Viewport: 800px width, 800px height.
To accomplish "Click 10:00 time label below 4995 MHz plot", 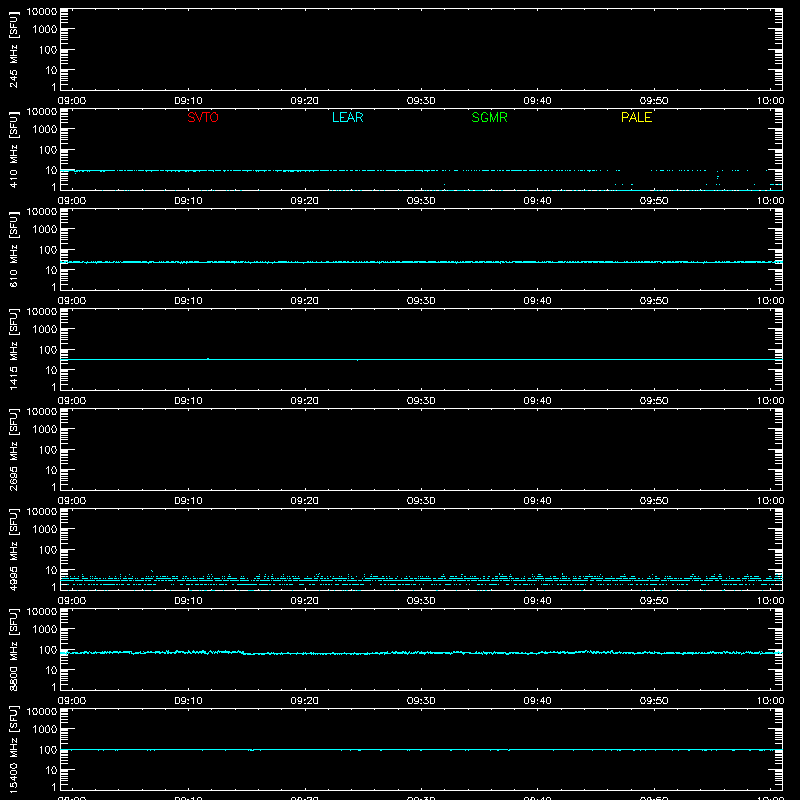I will tap(770, 601).
